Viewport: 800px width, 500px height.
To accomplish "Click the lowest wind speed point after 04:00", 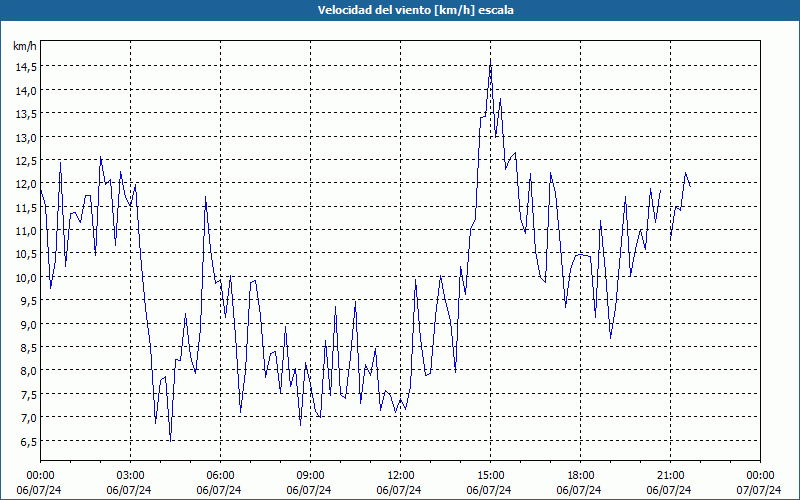I will tap(170, 440).
